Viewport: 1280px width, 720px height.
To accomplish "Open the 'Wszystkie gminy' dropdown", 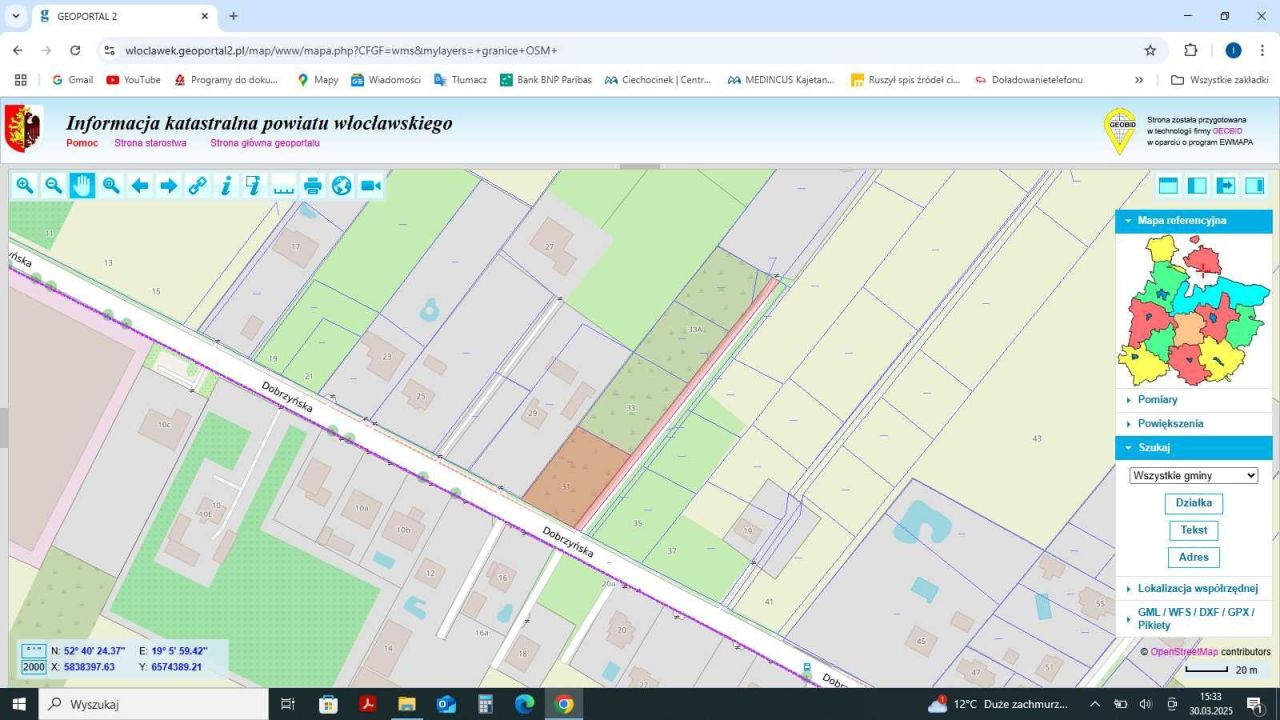I will [x=1193, y=476].
